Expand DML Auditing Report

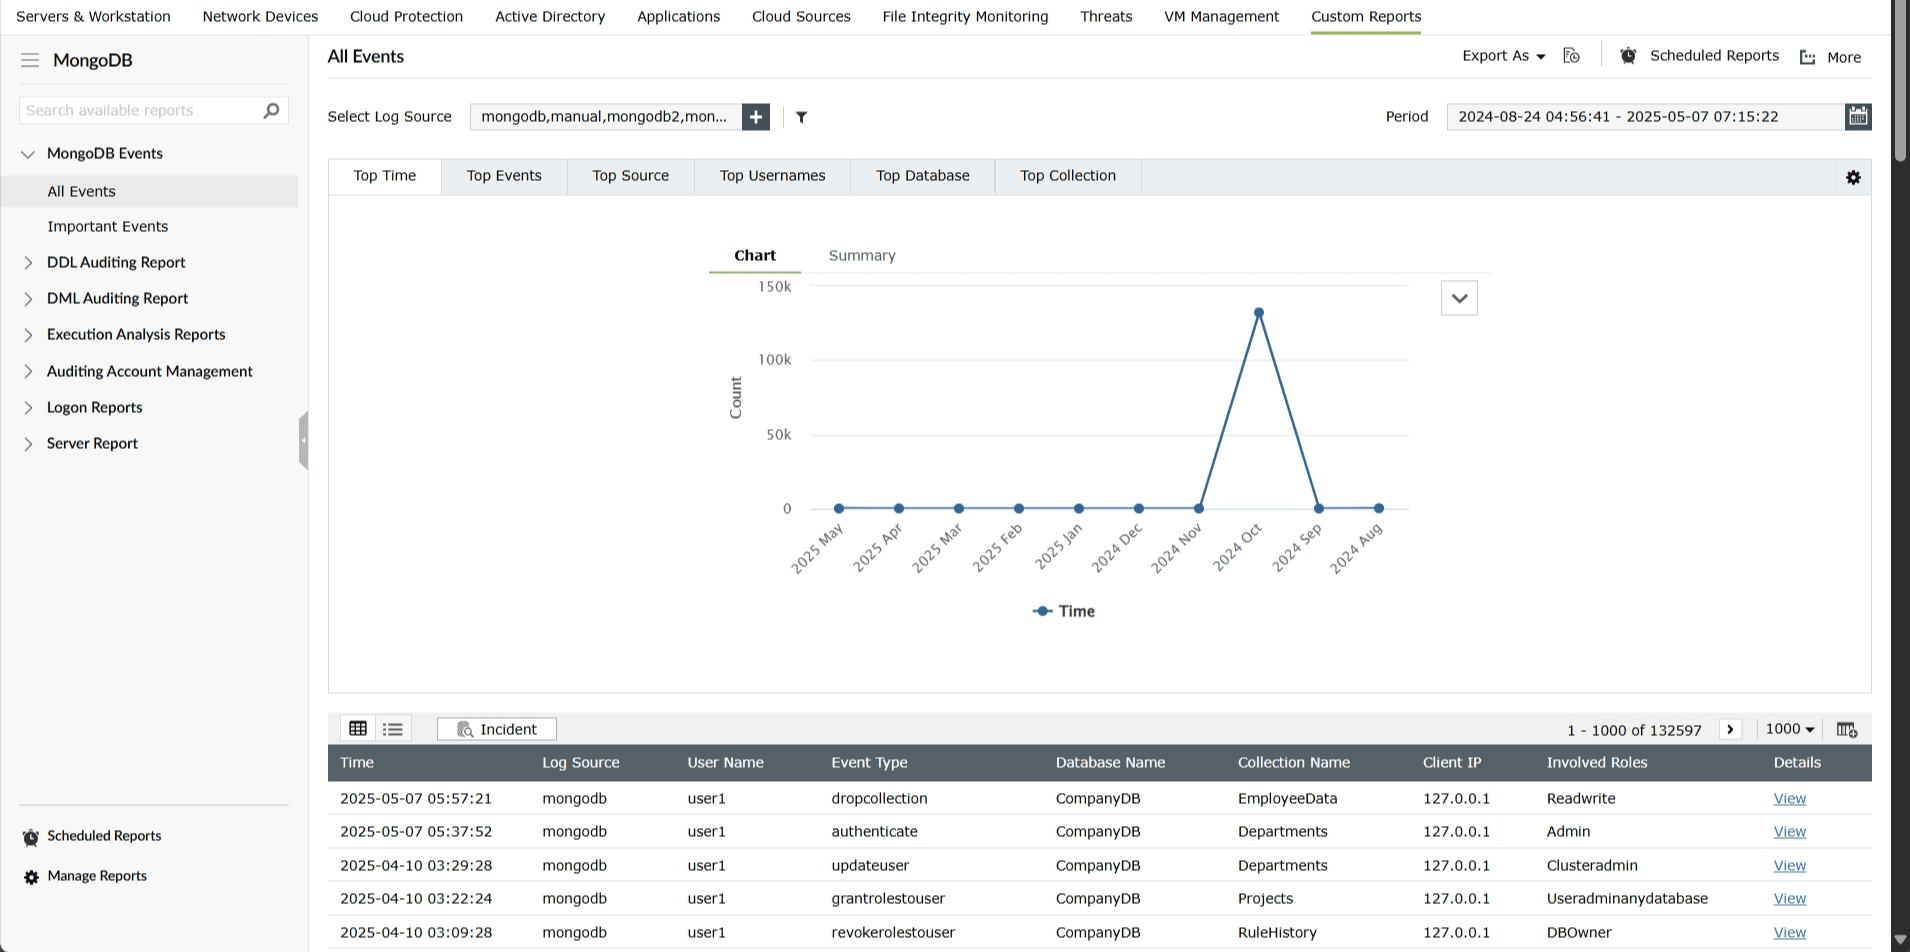28,299
